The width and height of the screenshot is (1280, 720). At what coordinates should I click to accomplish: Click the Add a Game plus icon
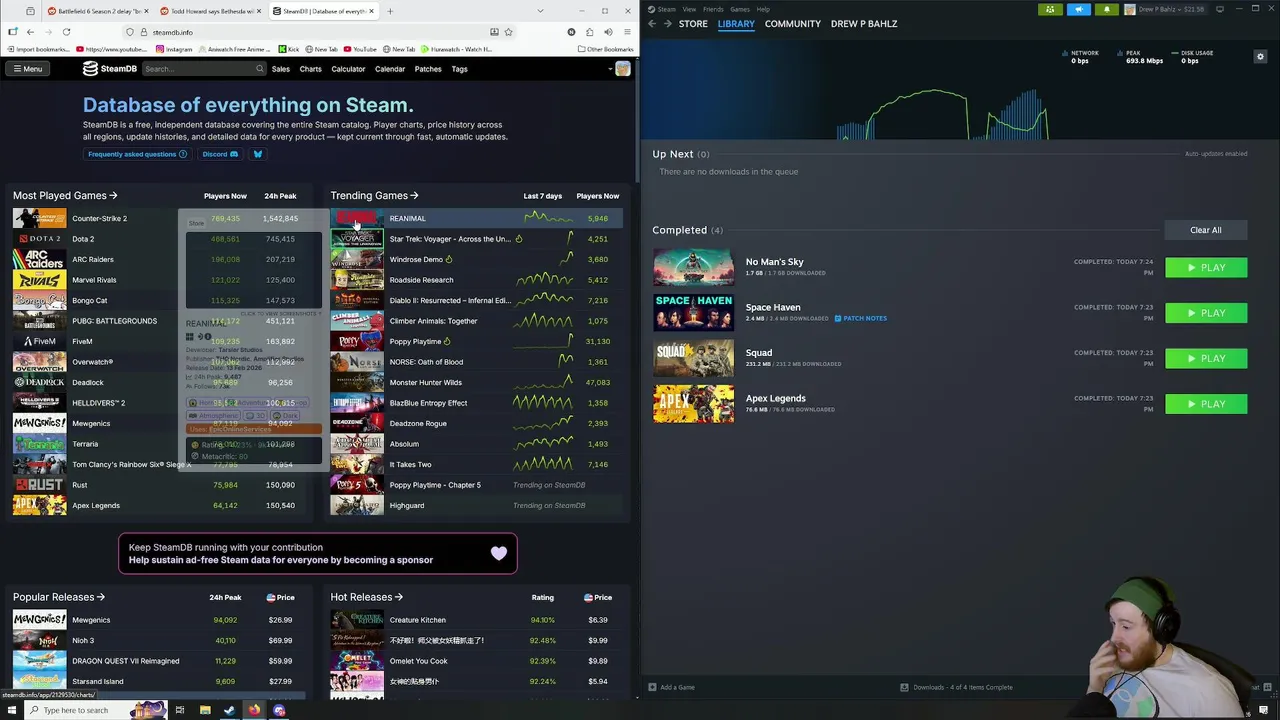click(652, 687)
